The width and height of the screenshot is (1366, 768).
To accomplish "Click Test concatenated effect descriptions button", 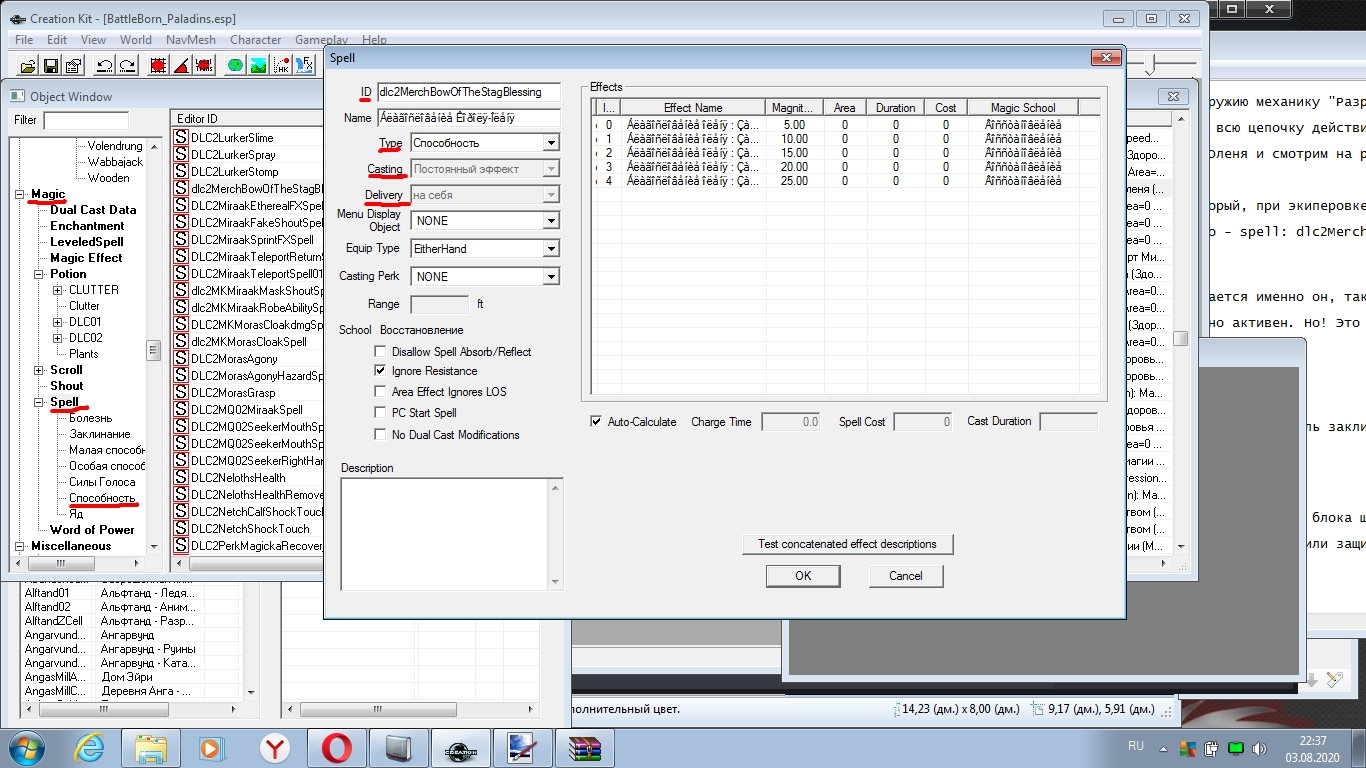I will coord(847,544).
